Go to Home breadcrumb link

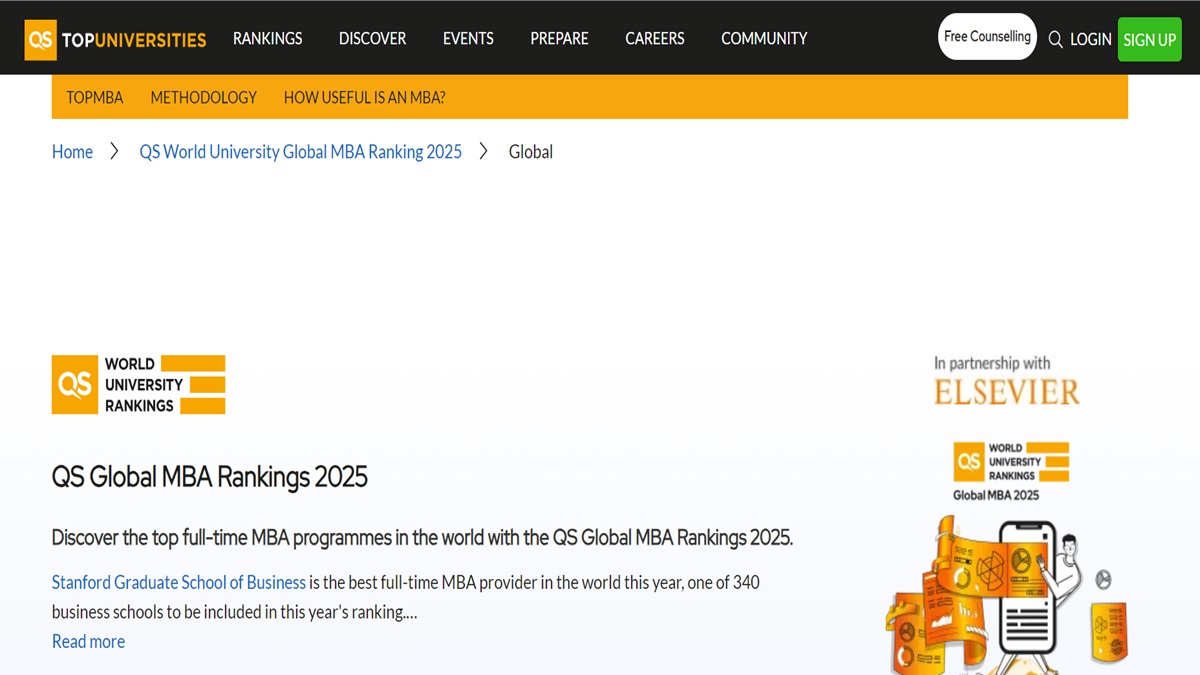point(72,152)
